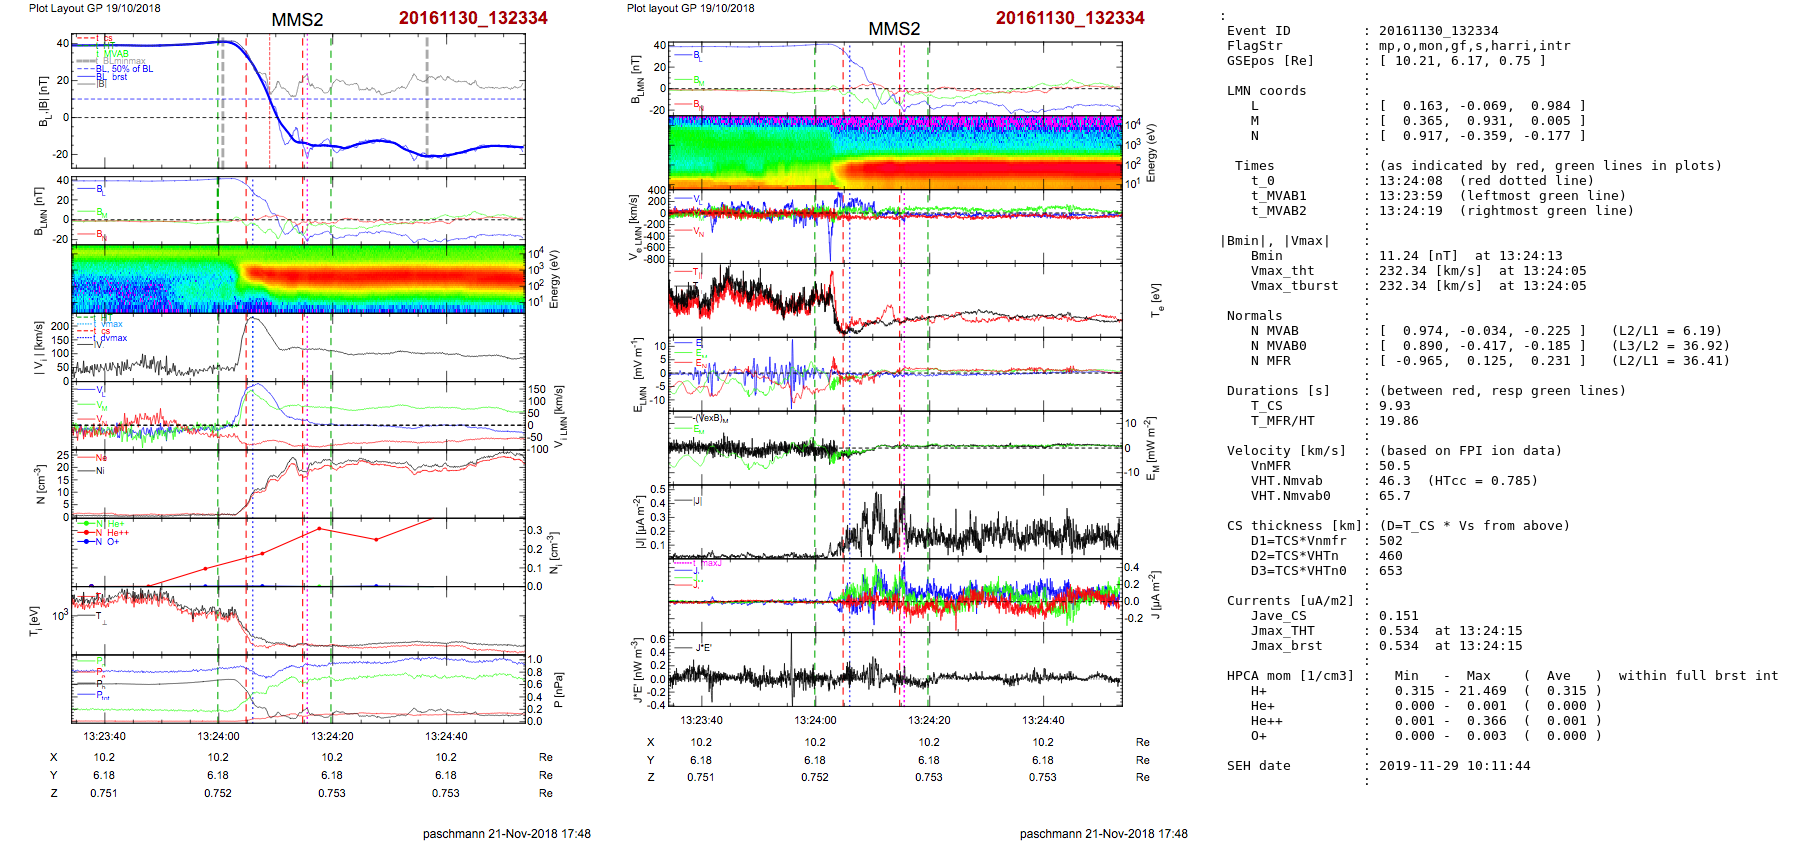Click the 13:24:20 tick label under right plot
Viewport: 1804px width, 841px height.
coord(929,720)
